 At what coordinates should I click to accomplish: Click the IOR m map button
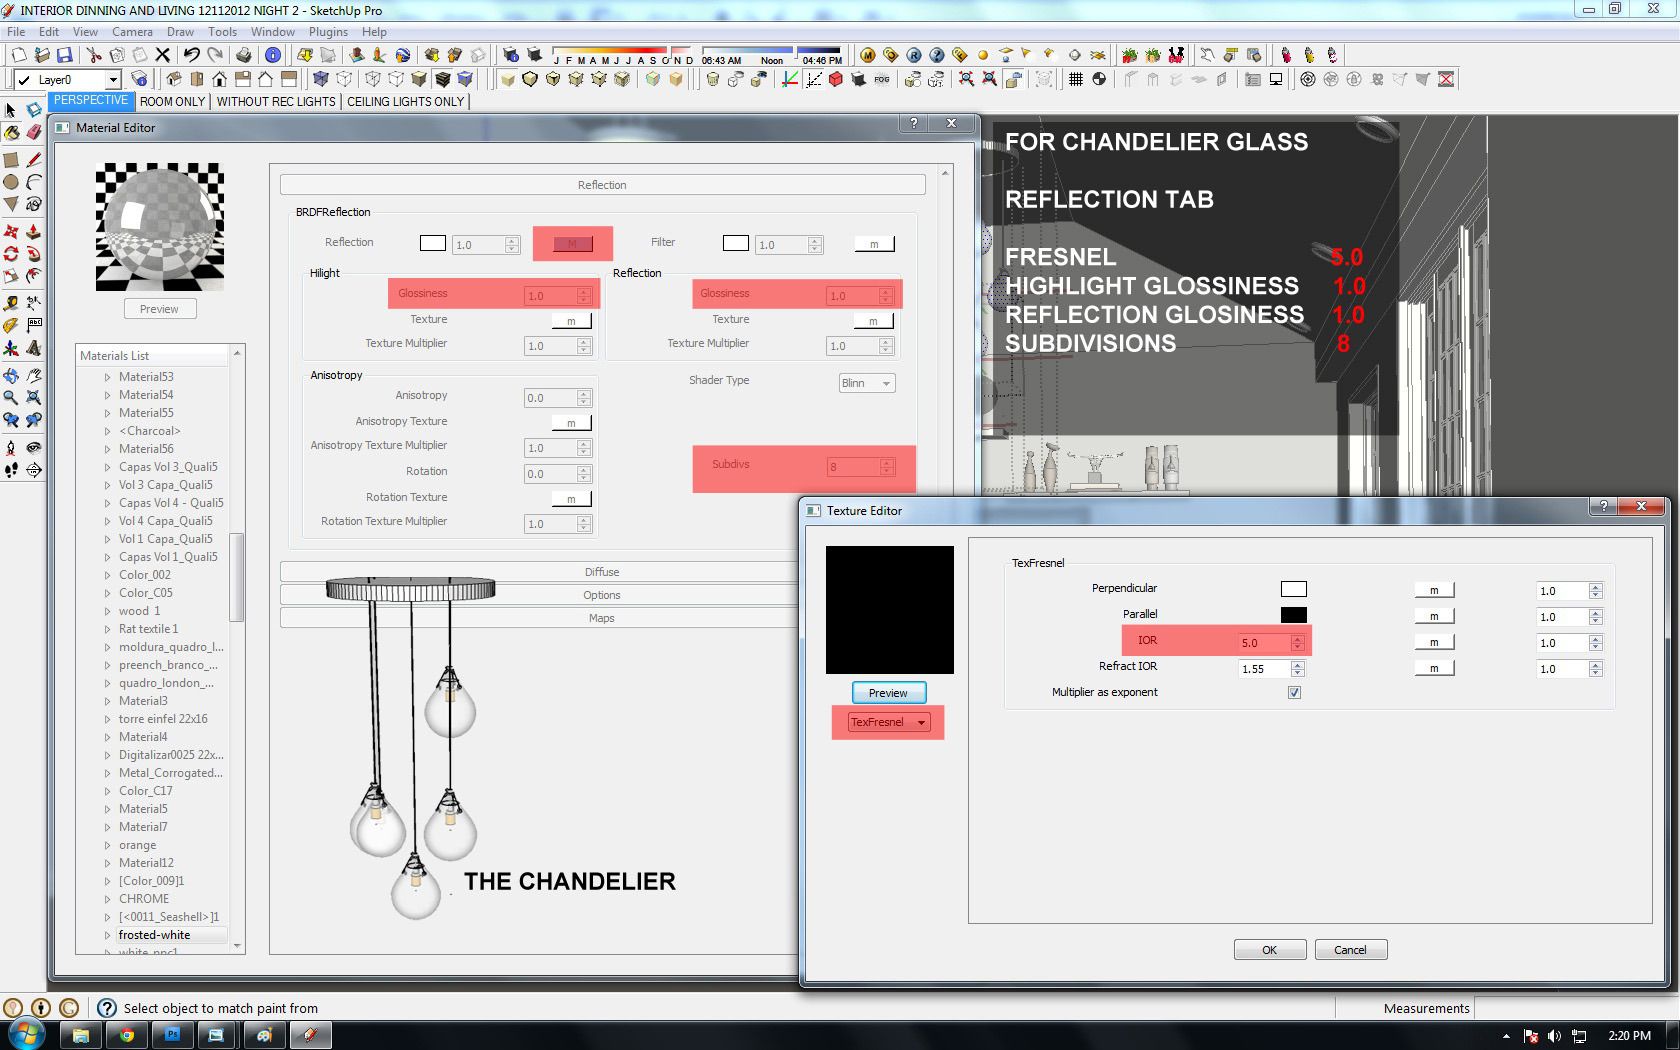click(x=1434, y=642)
